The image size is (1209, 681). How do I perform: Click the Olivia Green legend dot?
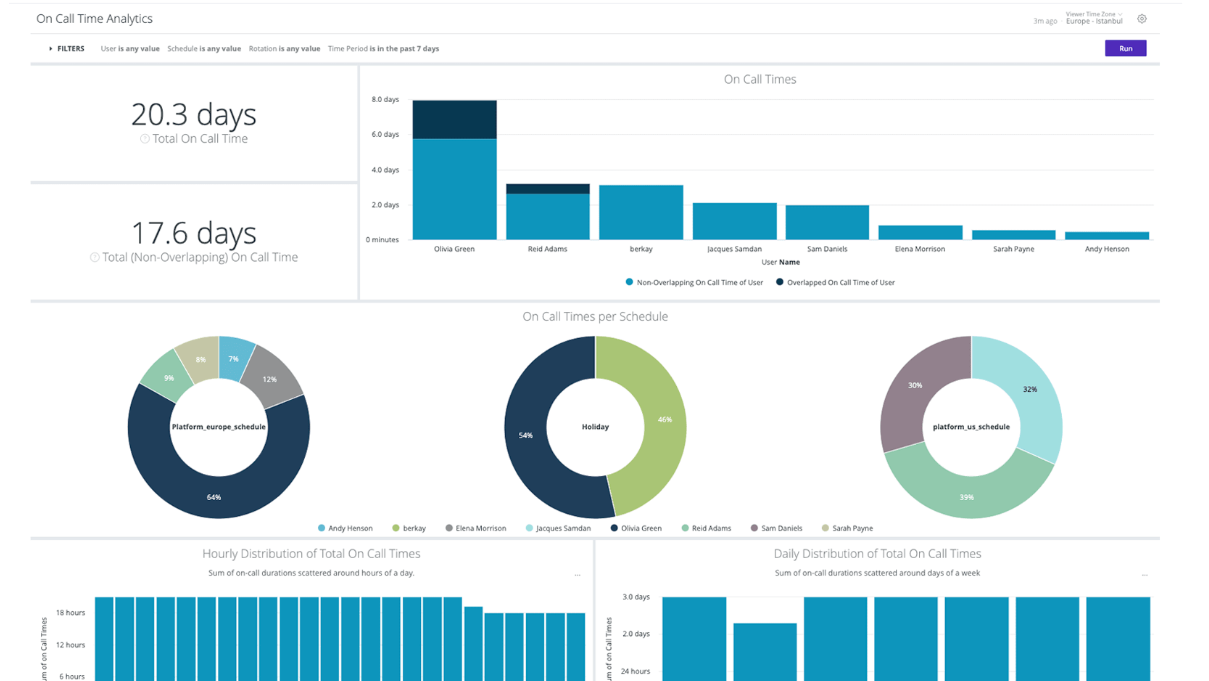[614, 528]
